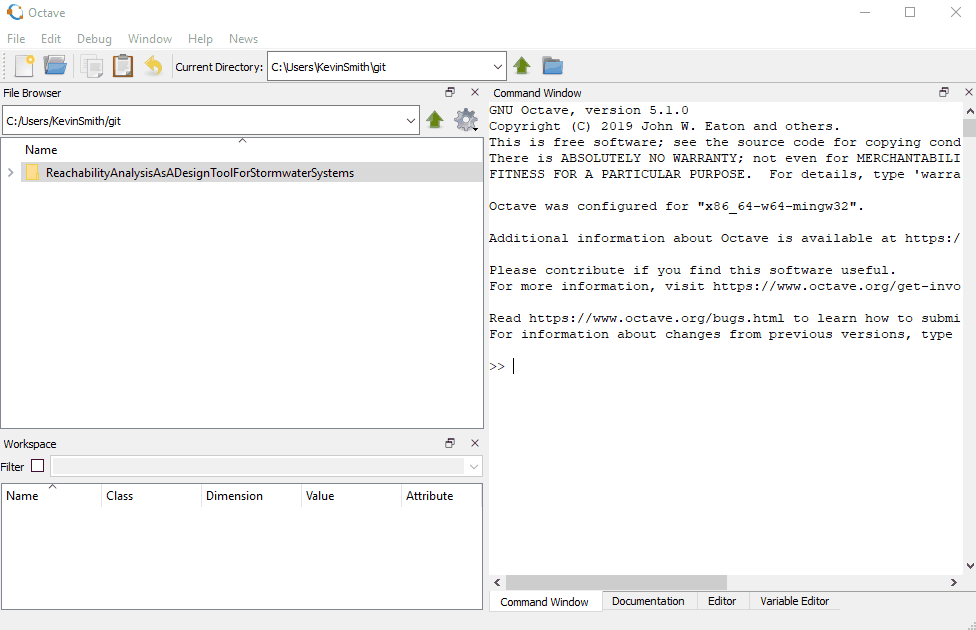976x630 pixels.
Task: Browse directories folder icon in toolbar
Action: click(x=552, y=65)
